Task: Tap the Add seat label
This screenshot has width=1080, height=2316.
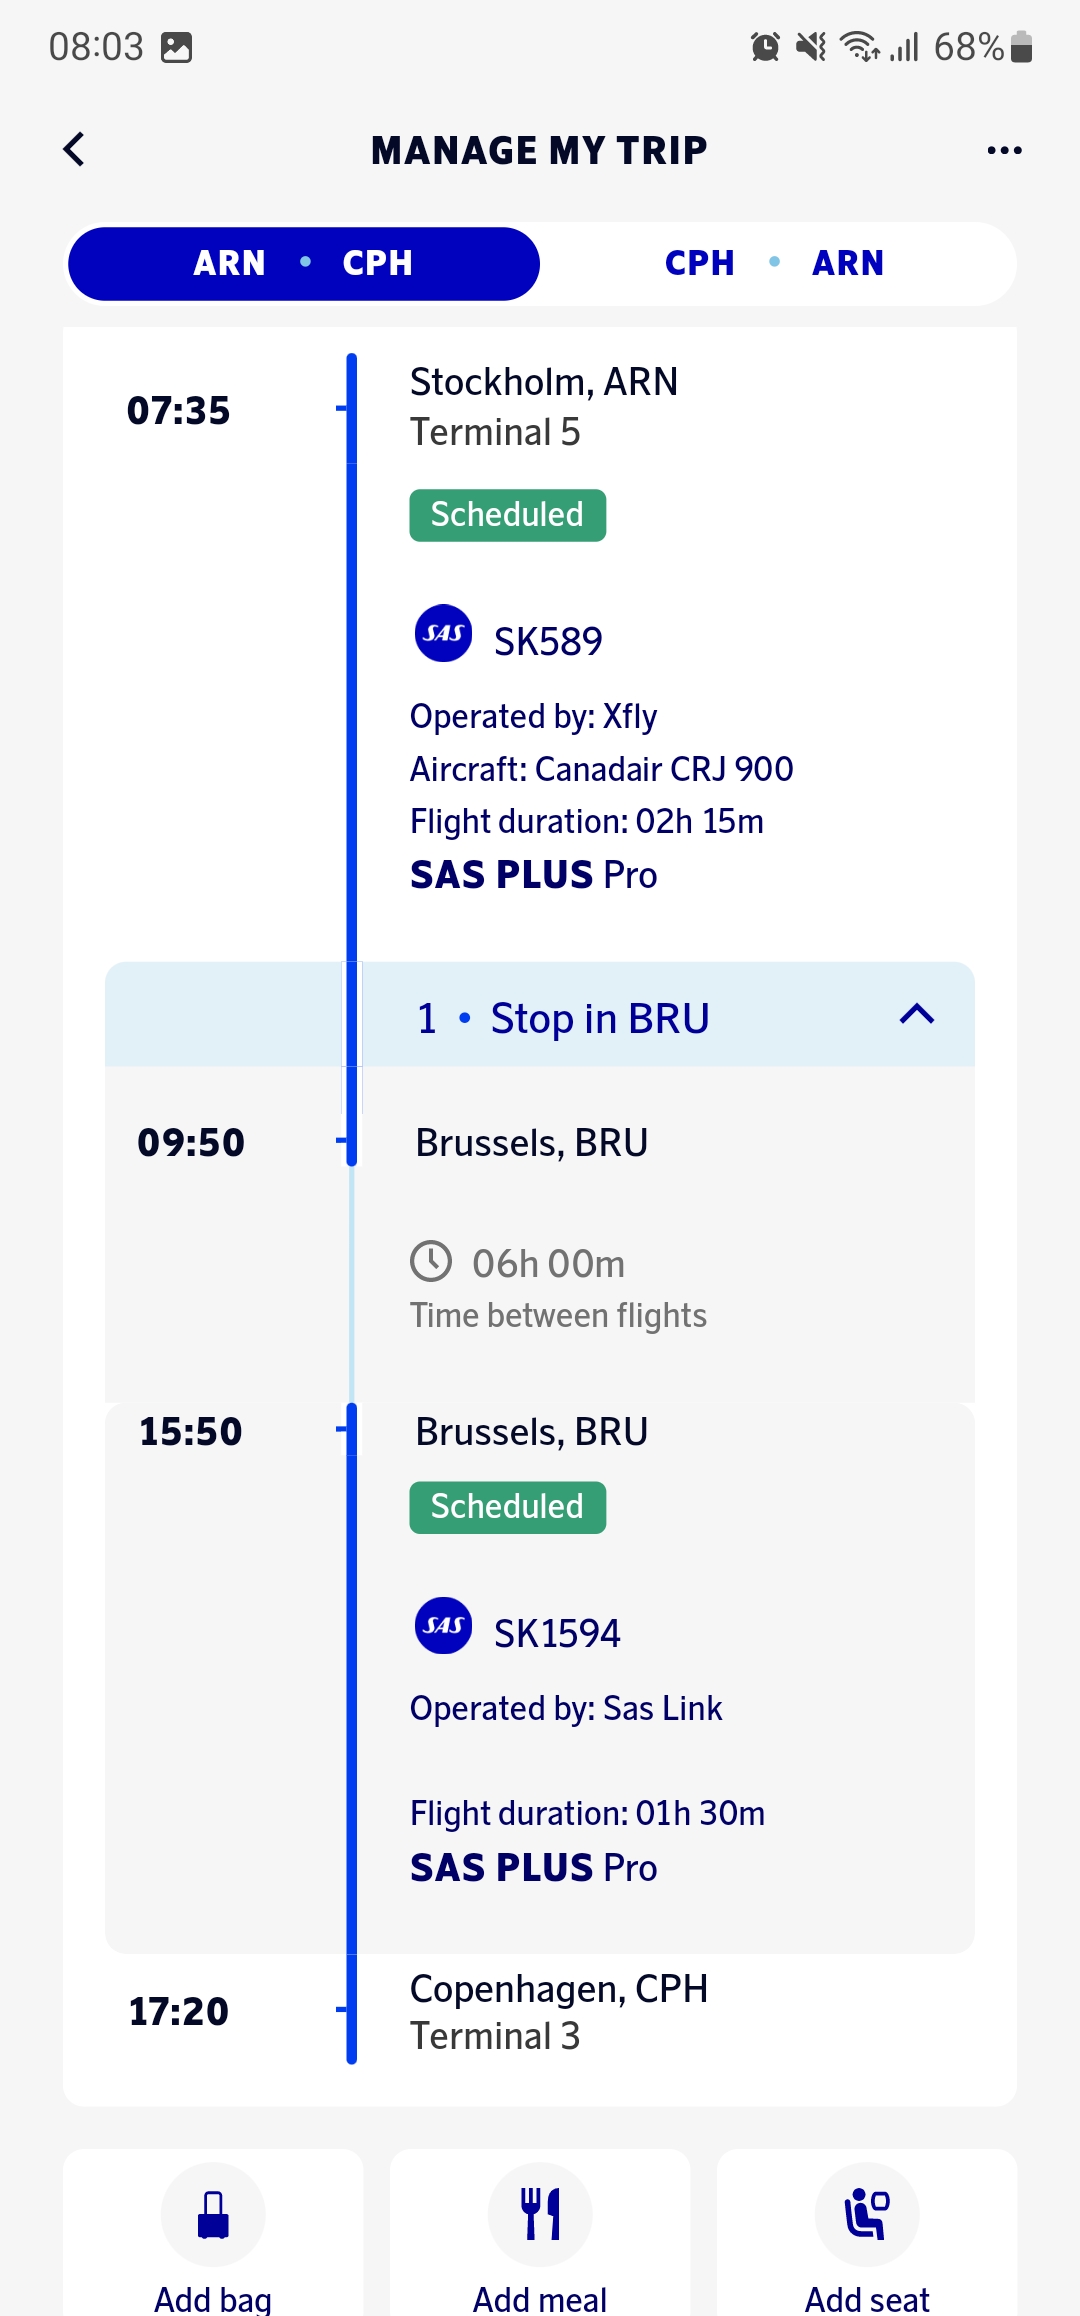Action: tap(867, 2298)
